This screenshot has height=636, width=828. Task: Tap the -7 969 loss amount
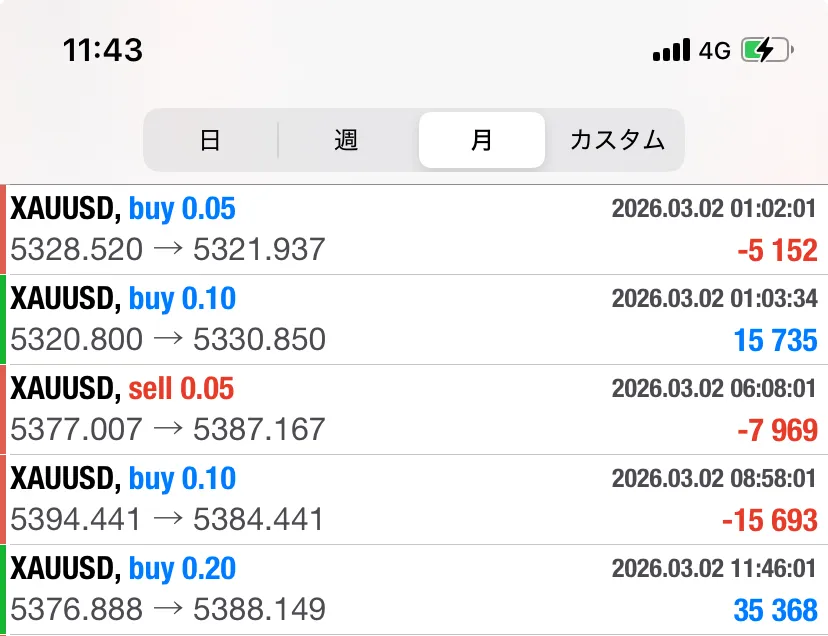pyautogui.click(x=777, y=431)
